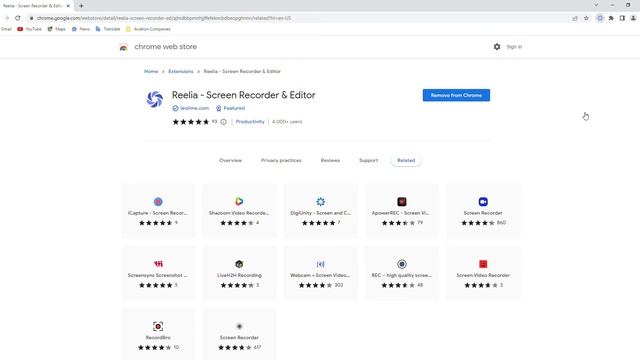
Task: Open the REC high quality screen icon
Action: [x=402, y=264]
